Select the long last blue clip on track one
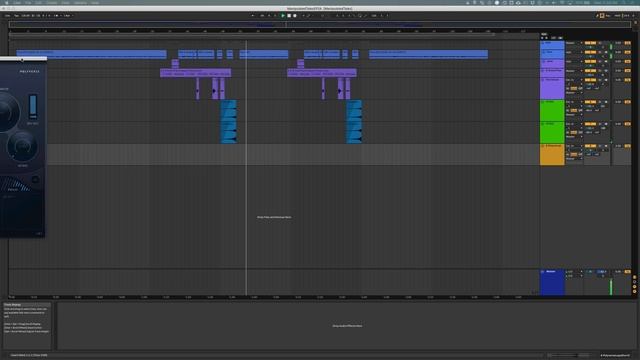Screen dimensions: 640x360 point(429,54)
